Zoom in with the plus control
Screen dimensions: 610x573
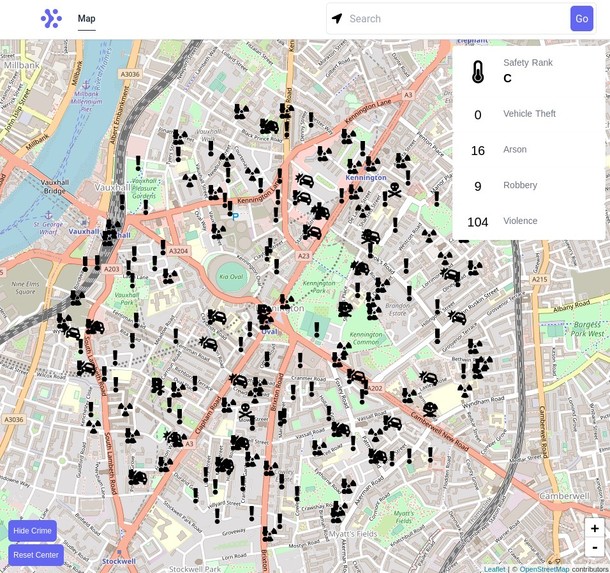click(594, 528)
